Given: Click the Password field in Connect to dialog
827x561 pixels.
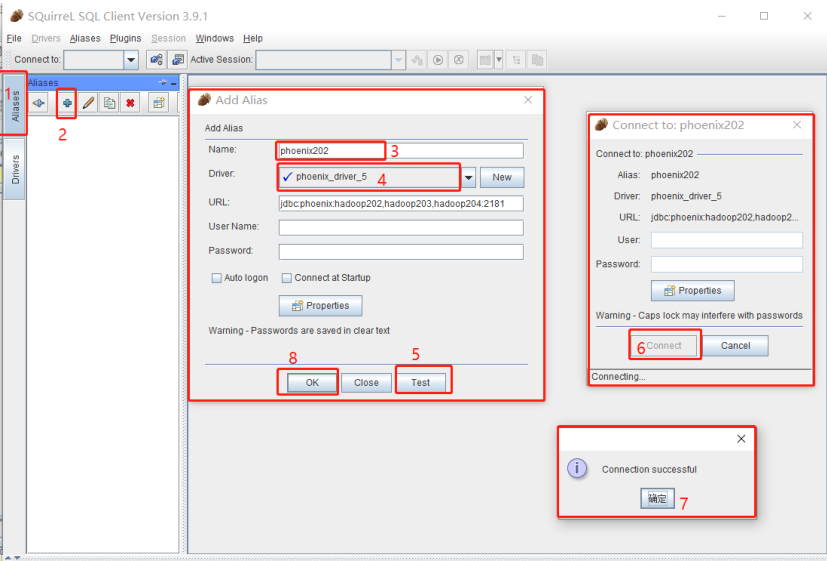Looking at the screenshot, I should point(727,264).
